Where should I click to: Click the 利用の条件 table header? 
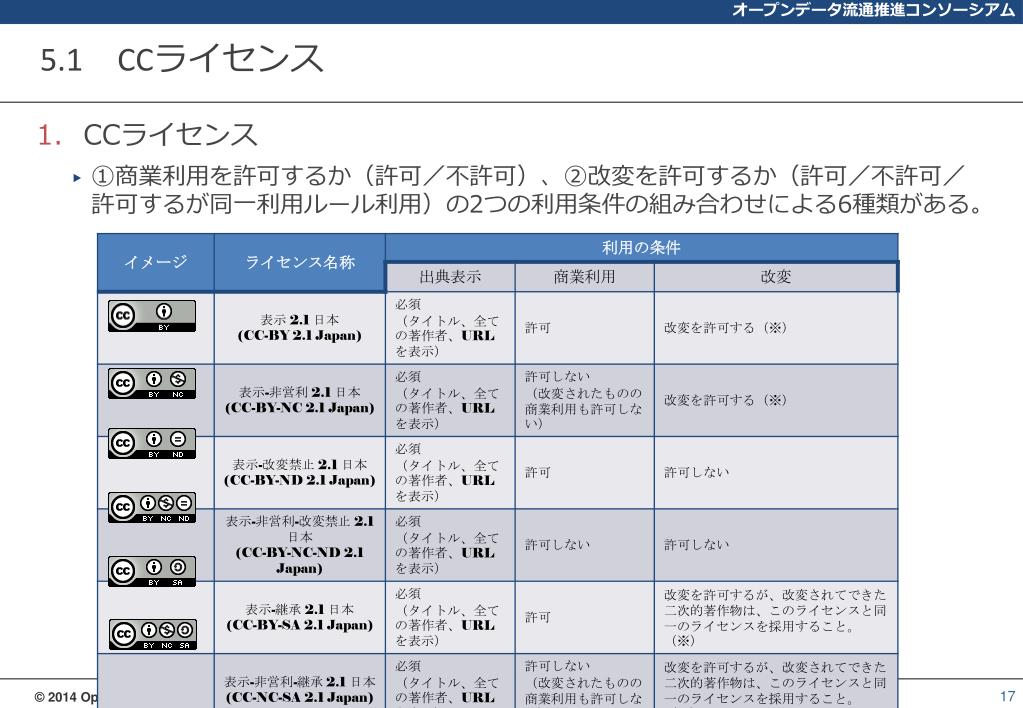click(x=641, y=247)
